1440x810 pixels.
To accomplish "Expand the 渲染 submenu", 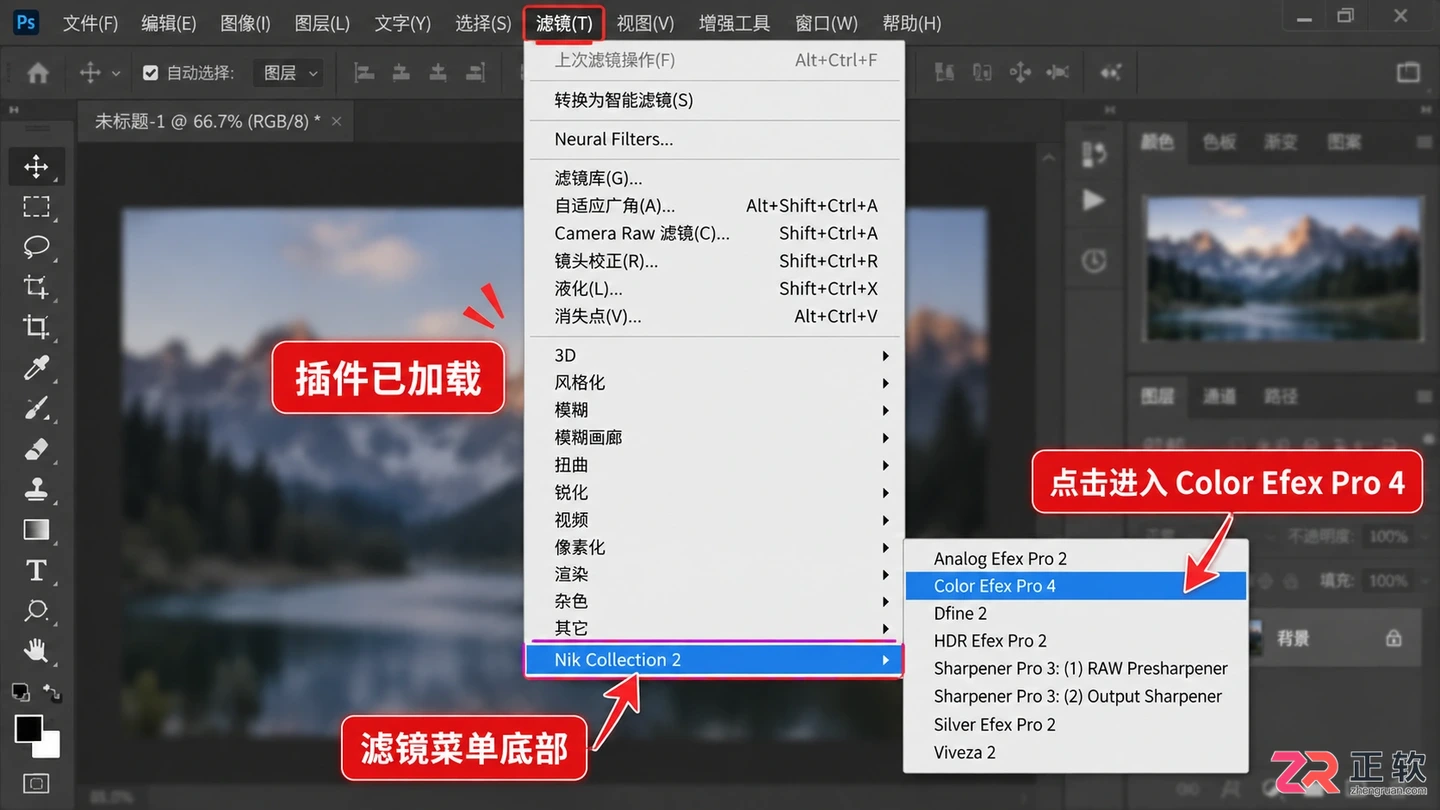I will point(715,574).
